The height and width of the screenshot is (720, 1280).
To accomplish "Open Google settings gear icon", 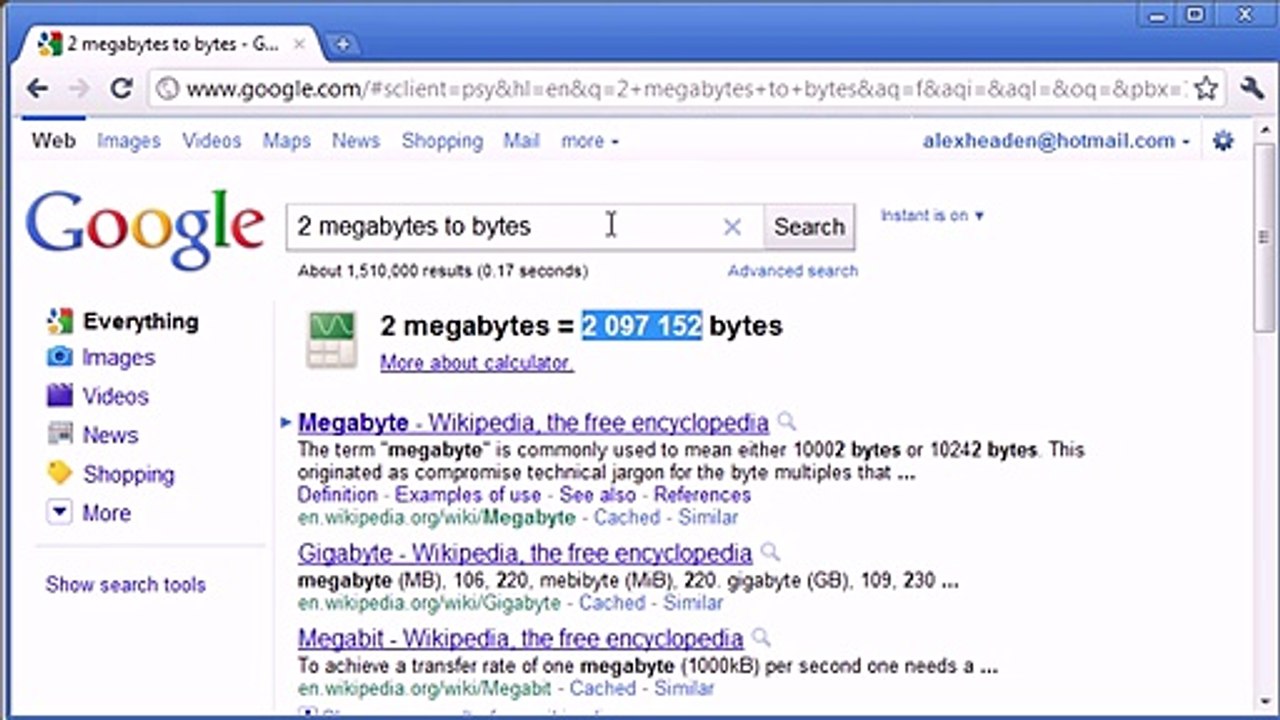I will [x=1223, y=141].
